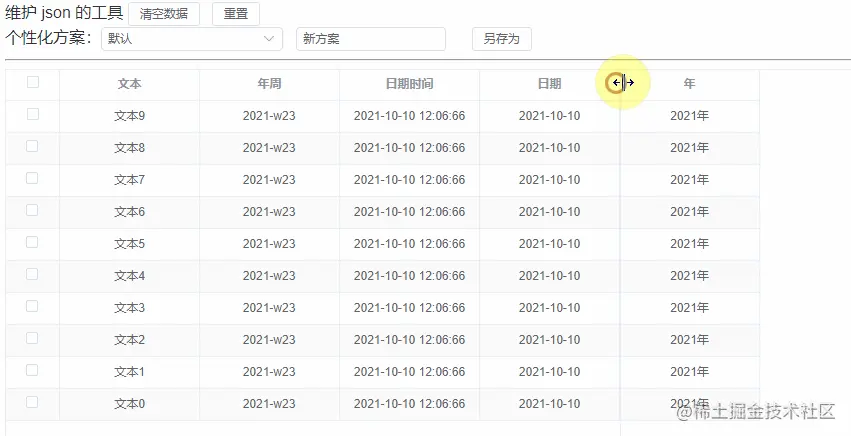Check the checkbox for row 文本4

33,274
